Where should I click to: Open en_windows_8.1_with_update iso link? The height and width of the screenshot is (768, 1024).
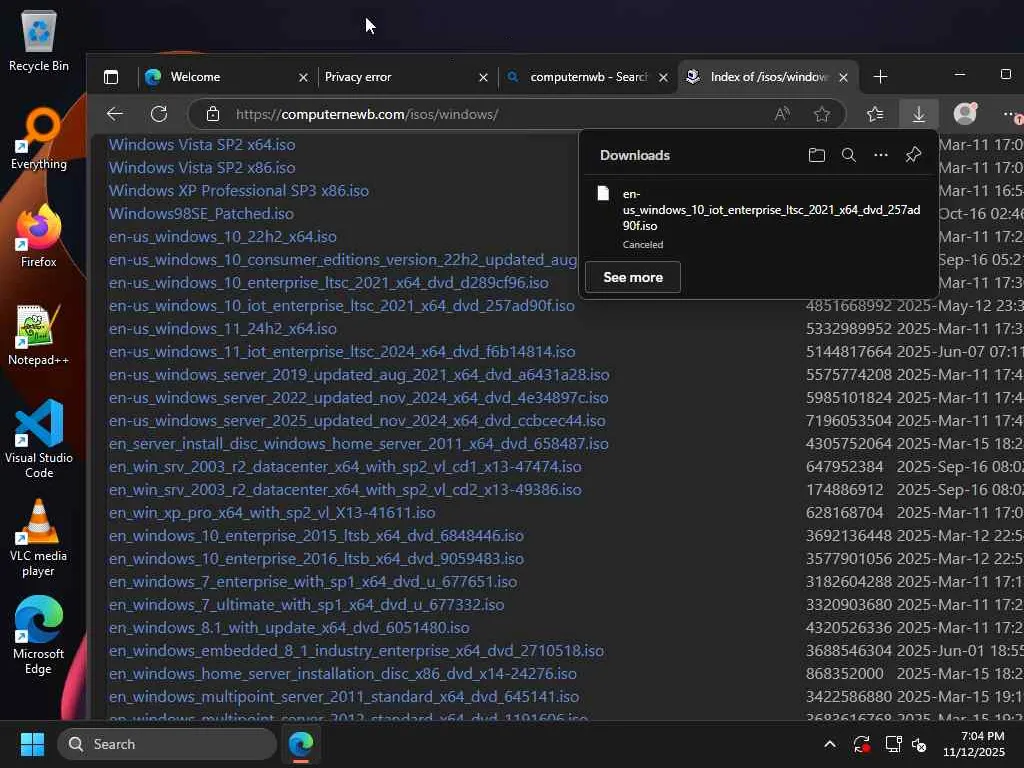point(289,628)
